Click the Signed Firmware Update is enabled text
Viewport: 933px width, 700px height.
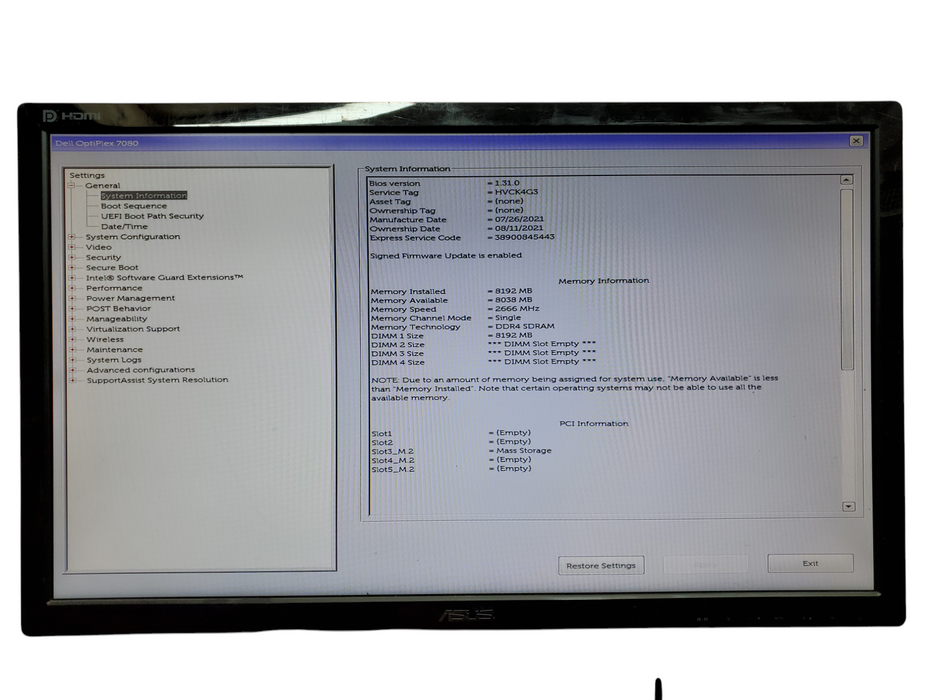point(446,255)
